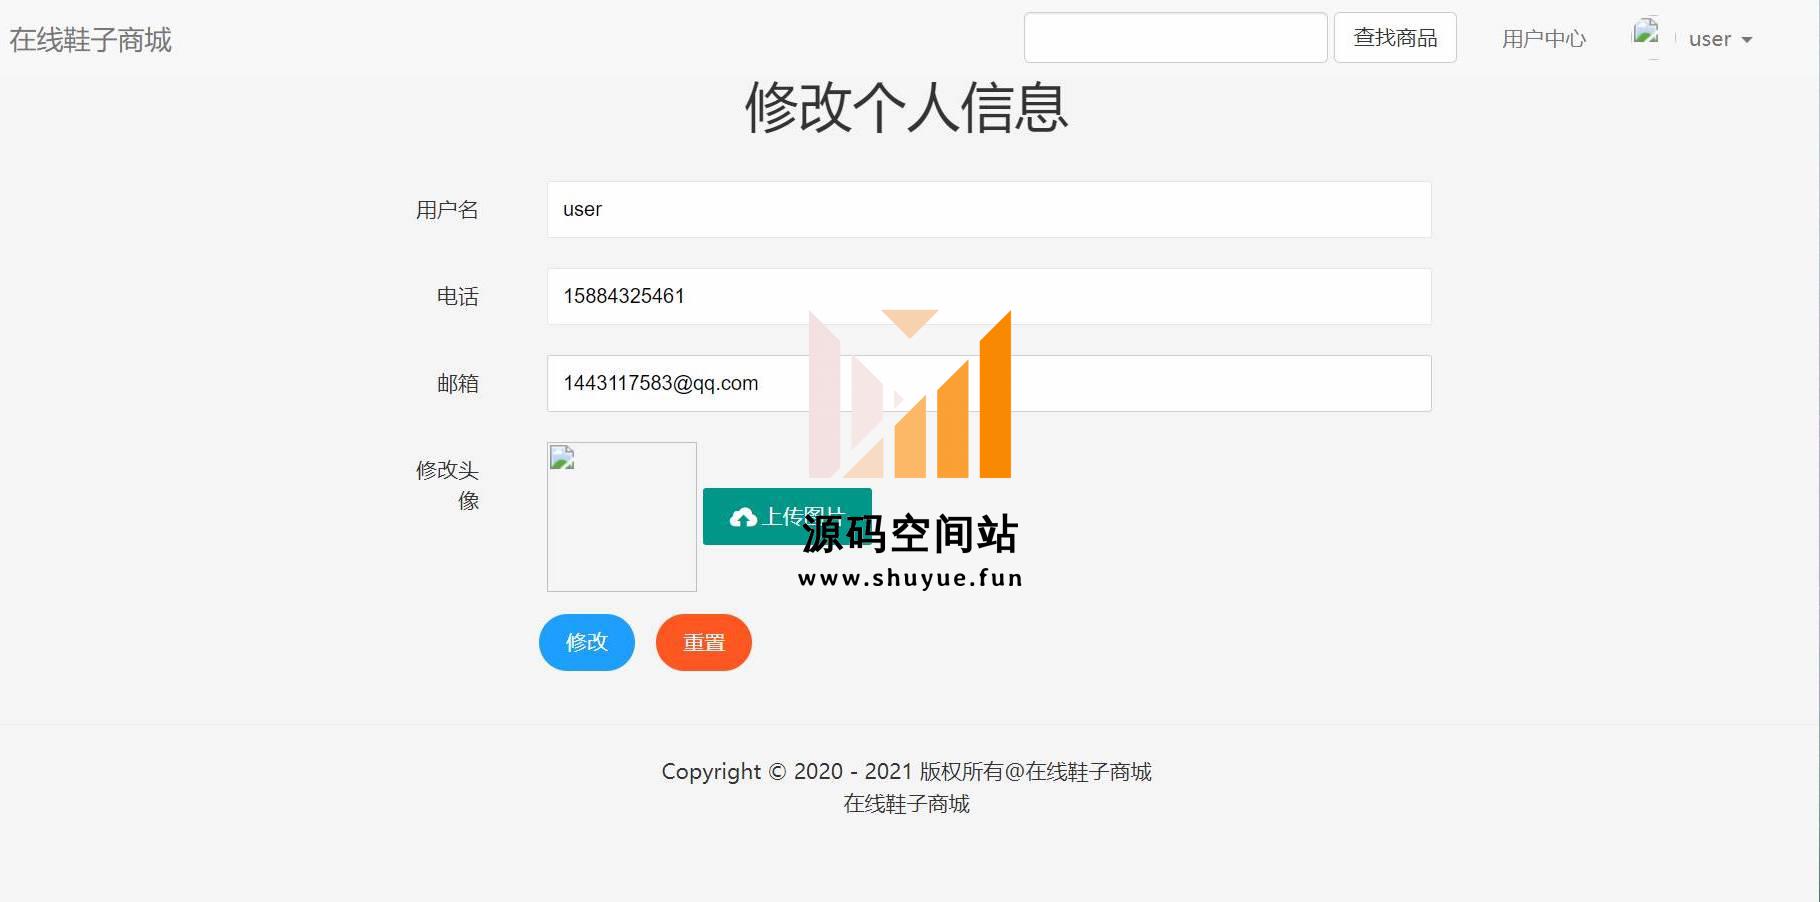This screenshot has width=1820, height=902.
Task: Click the blue 修改 submit button
Action: 587,642
